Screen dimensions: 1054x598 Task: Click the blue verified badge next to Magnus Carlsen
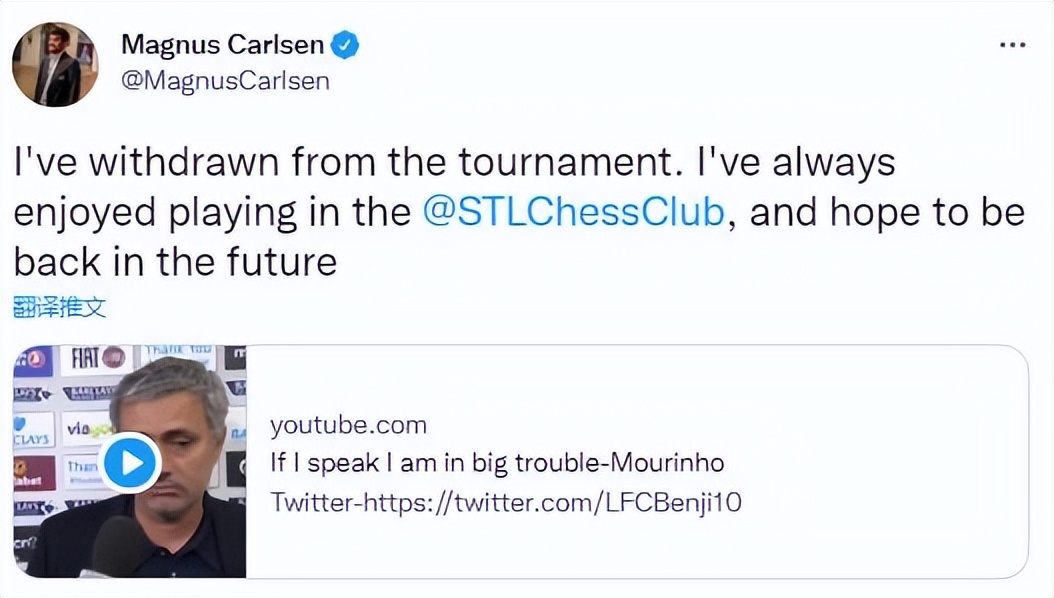[x=343, y=44]
